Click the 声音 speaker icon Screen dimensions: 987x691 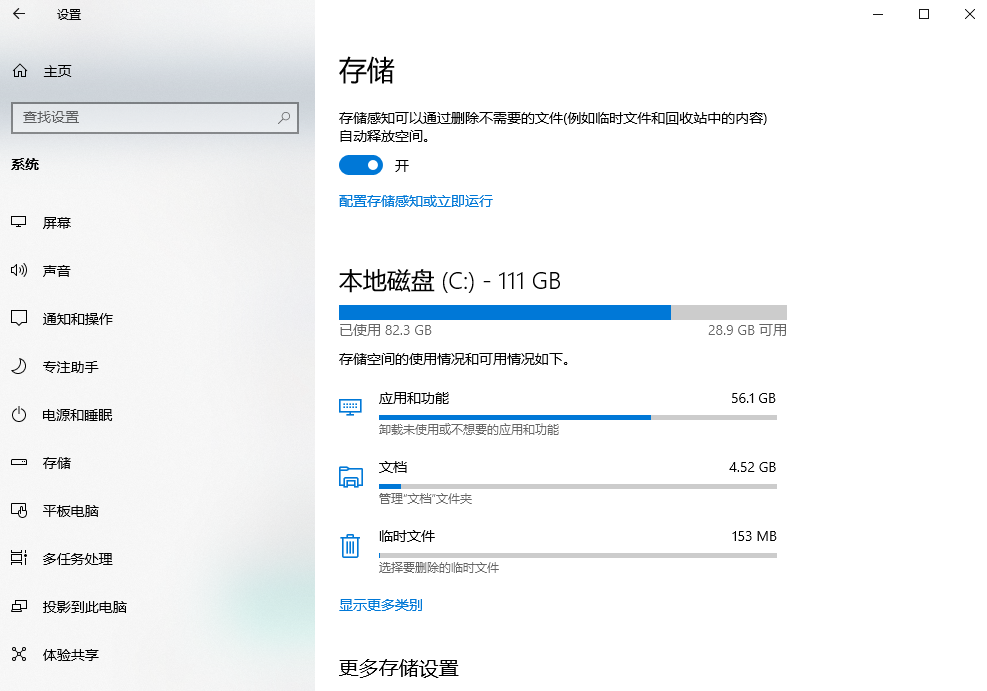click(x=19, y=271)
